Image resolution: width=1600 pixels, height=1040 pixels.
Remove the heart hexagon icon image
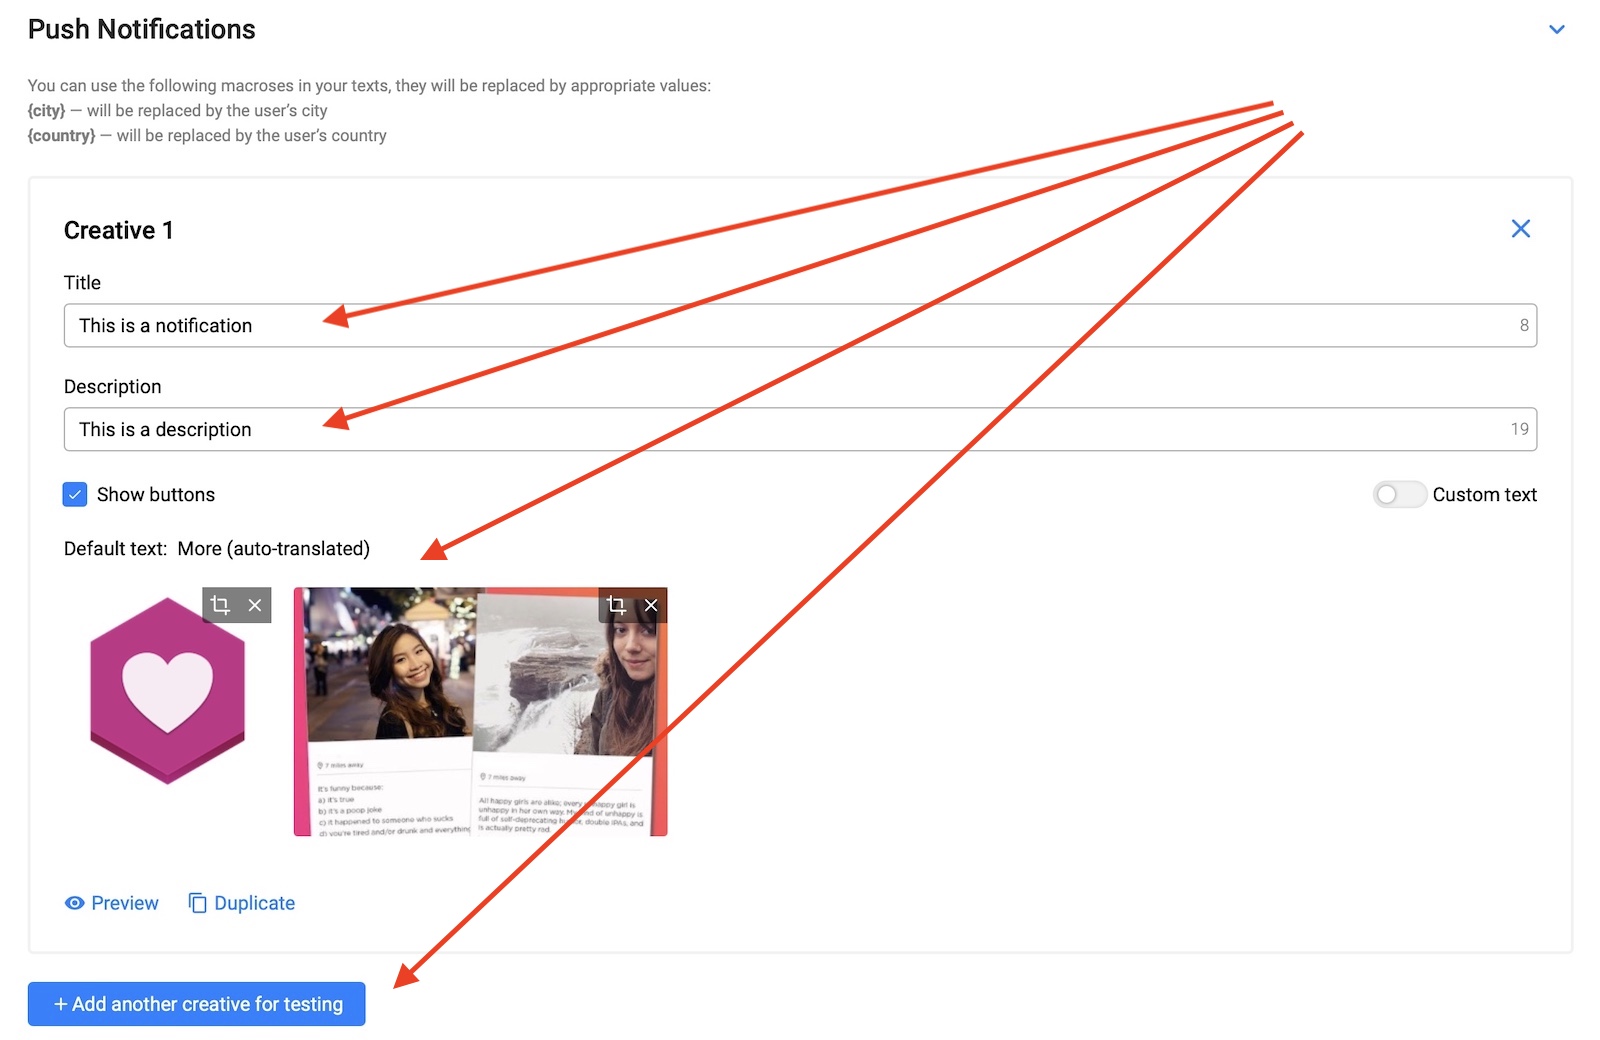tap(255, 605)
